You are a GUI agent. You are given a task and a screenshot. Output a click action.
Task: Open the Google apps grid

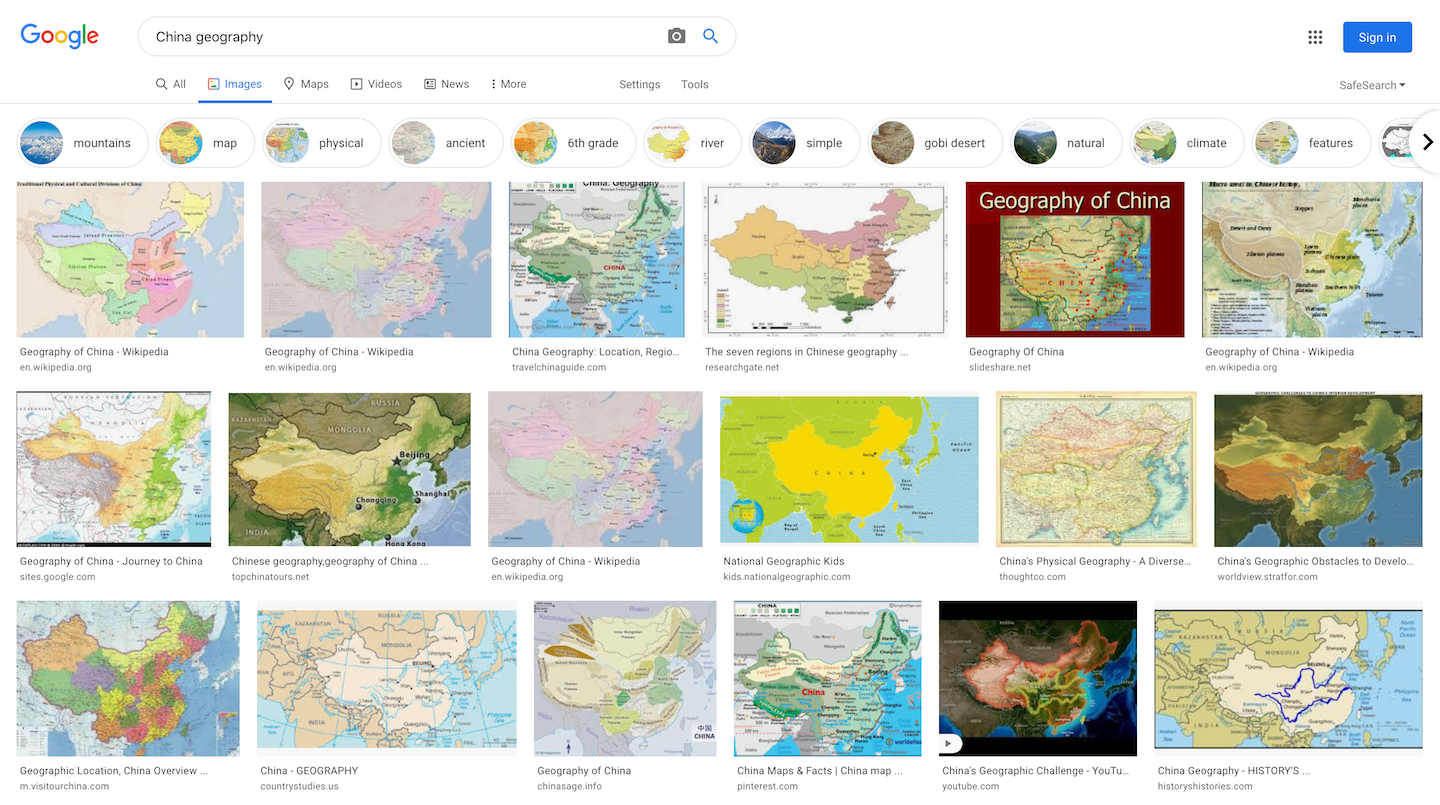click(x=1315, y=37)
